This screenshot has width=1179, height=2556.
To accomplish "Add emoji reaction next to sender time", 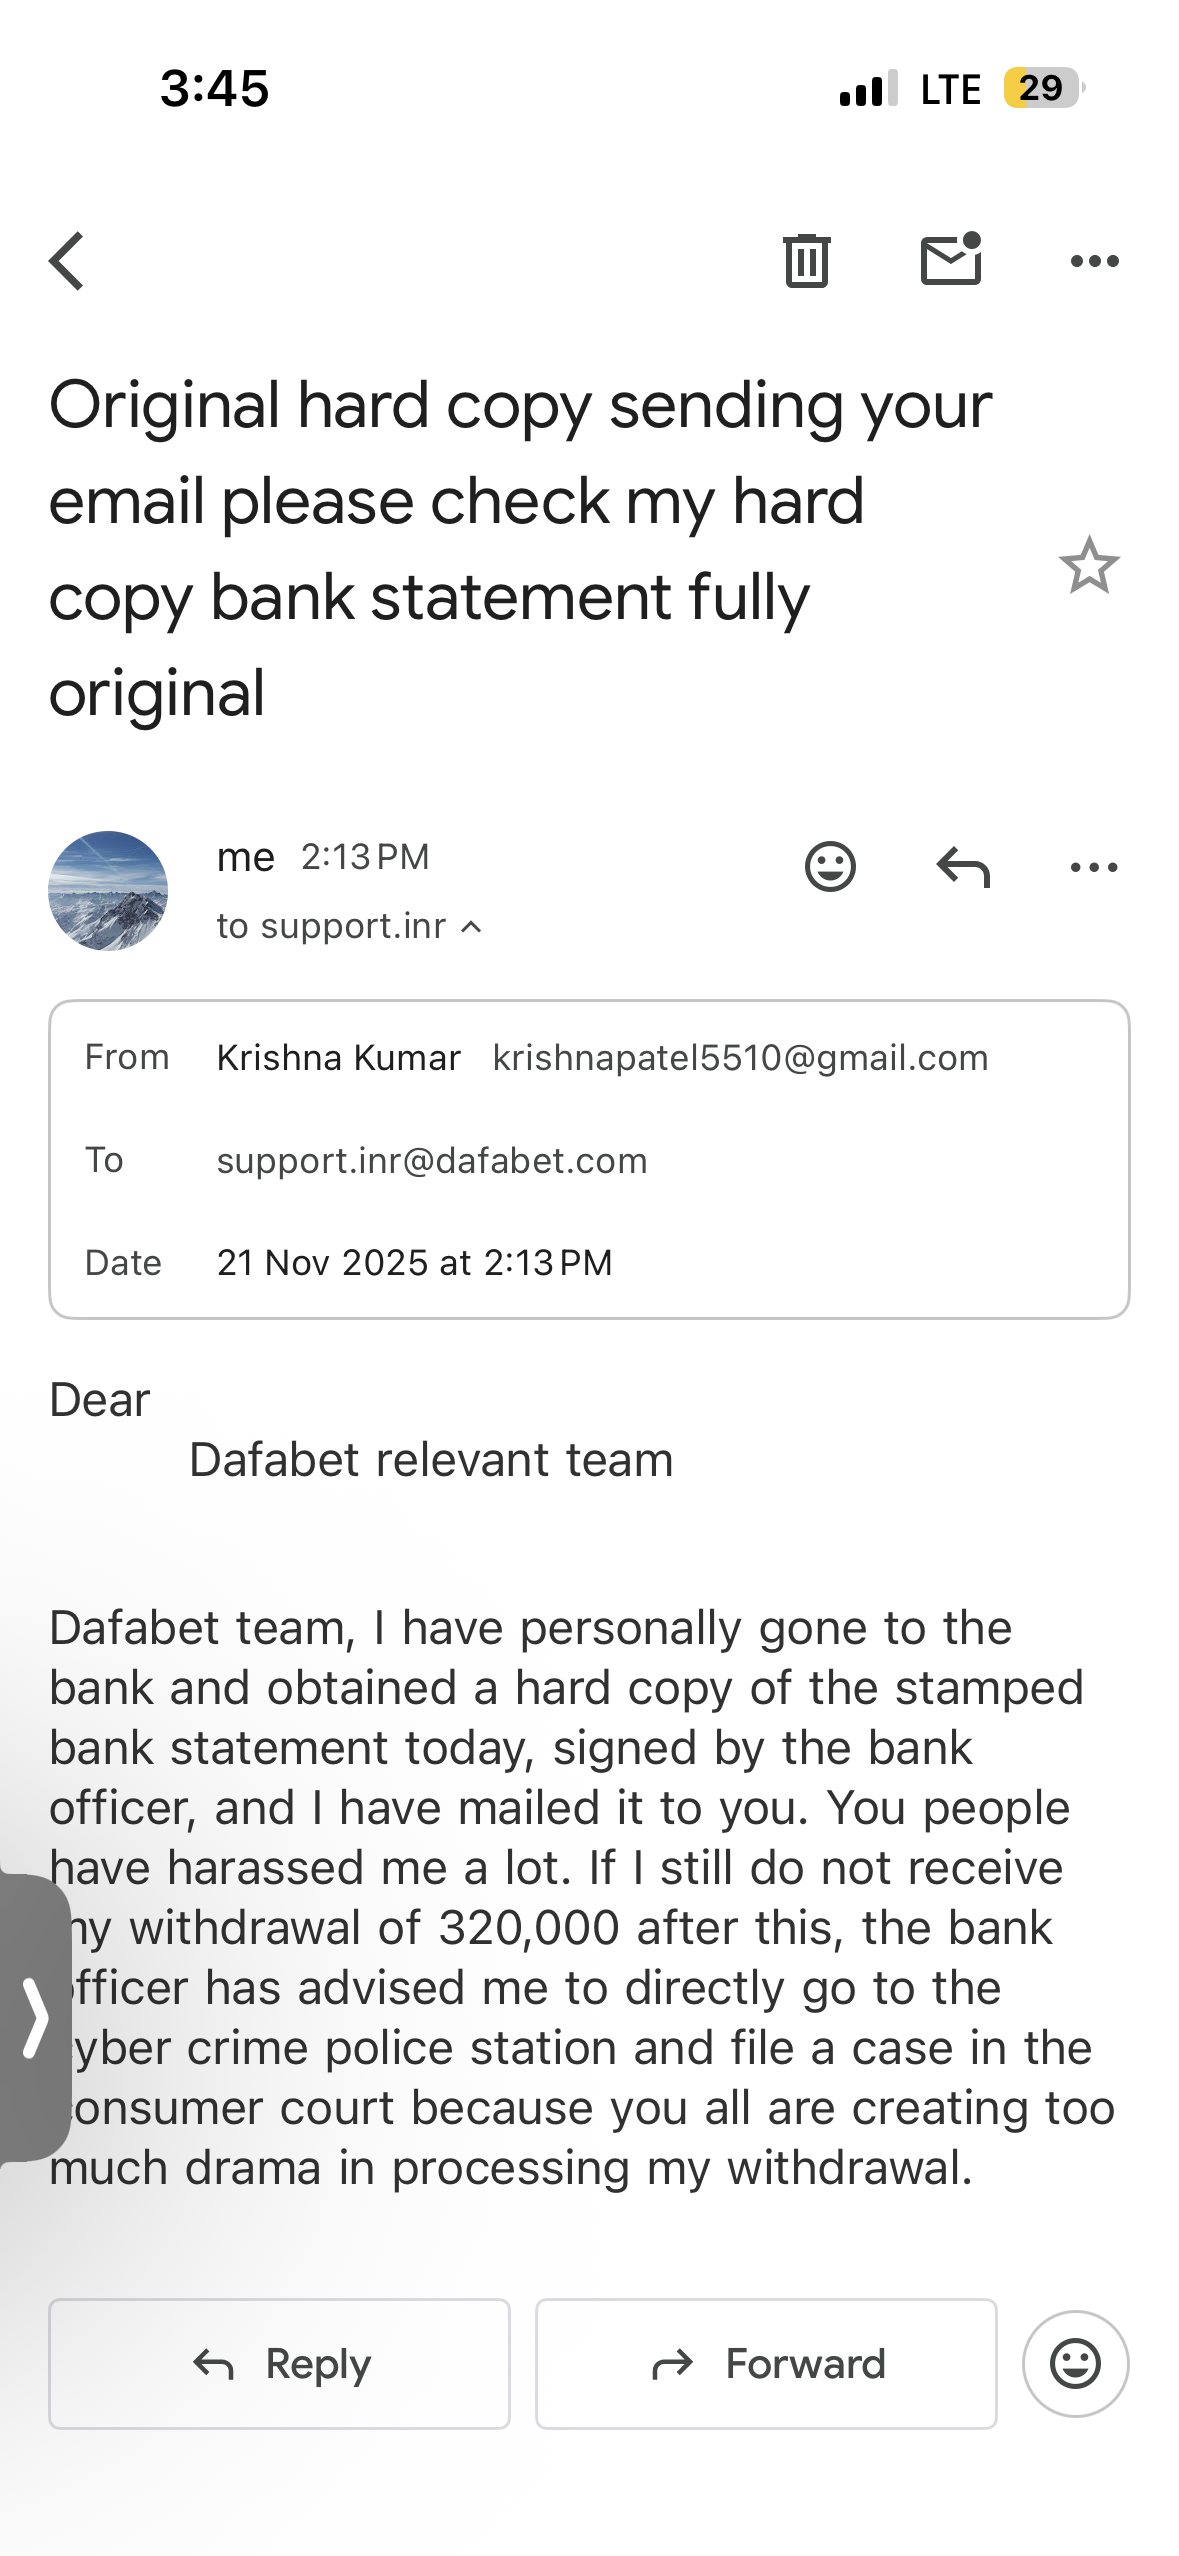I will click(830, 866).
